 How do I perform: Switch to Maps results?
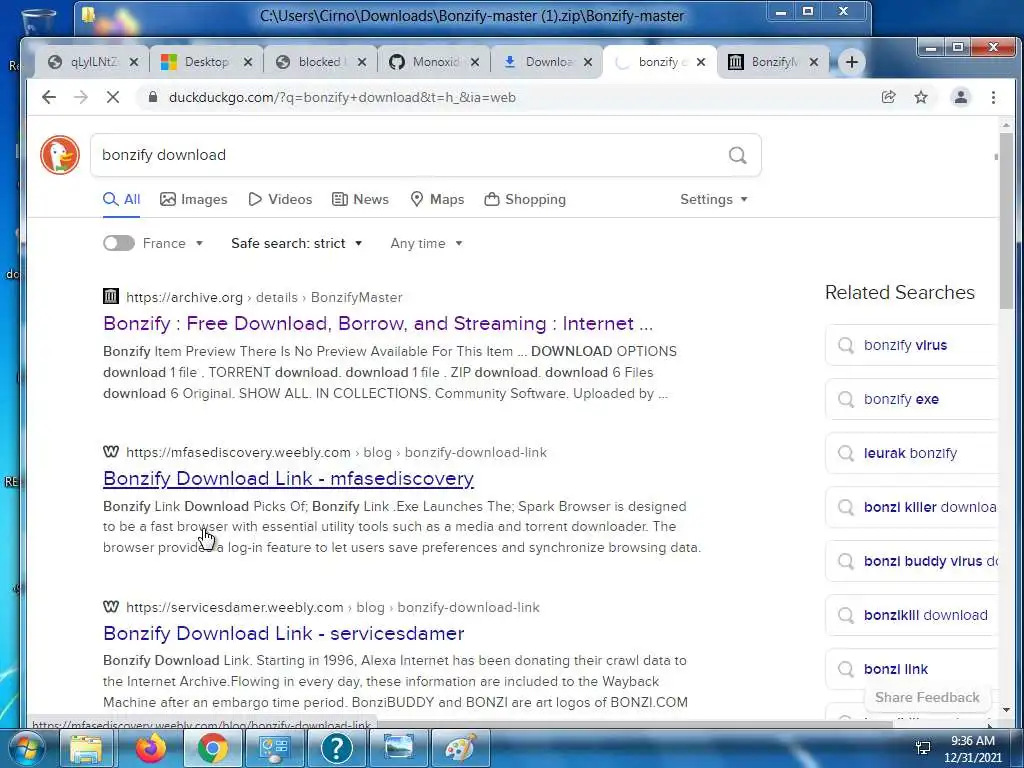pyautogui.click(x=437, y=199)
